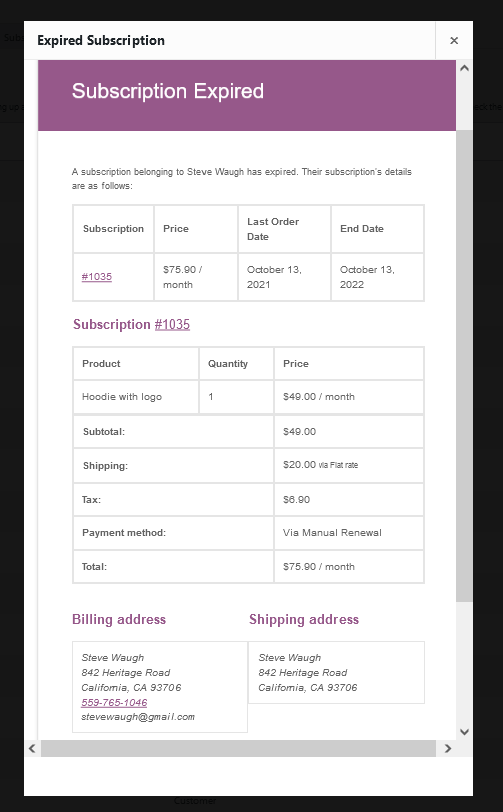Open subscription #1035 link in table
Image resolution: width=503 pixels, height=812 pixels.
[x=97, y=277]
